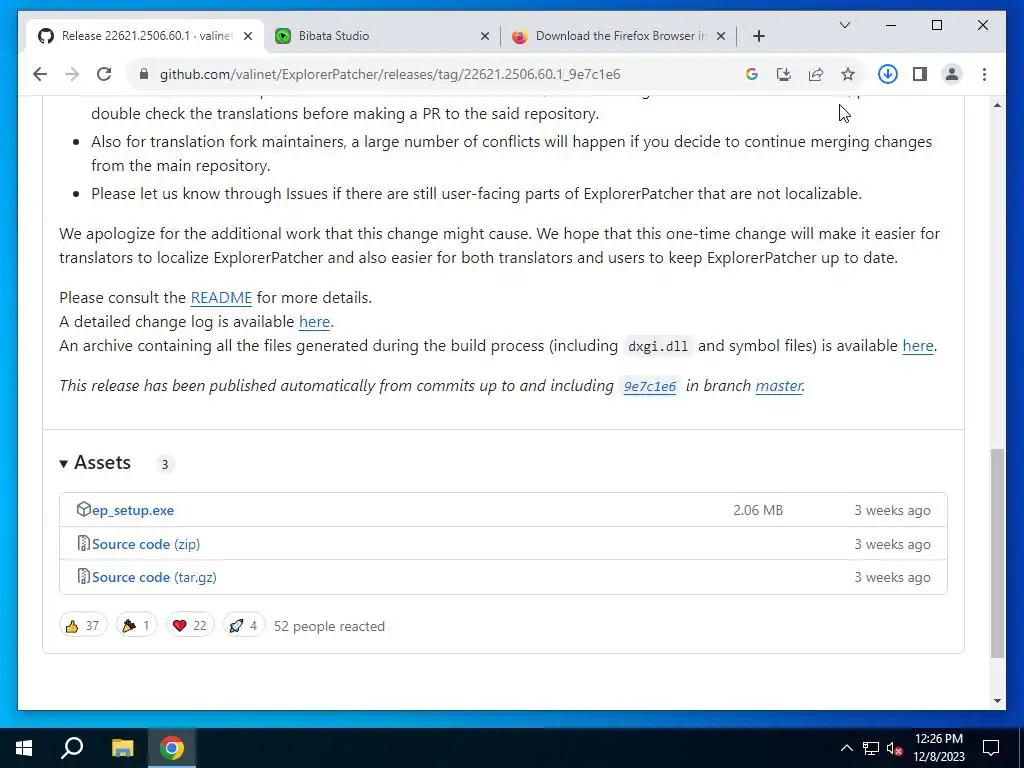Open the build archive here link

click(x=918, y=345)
